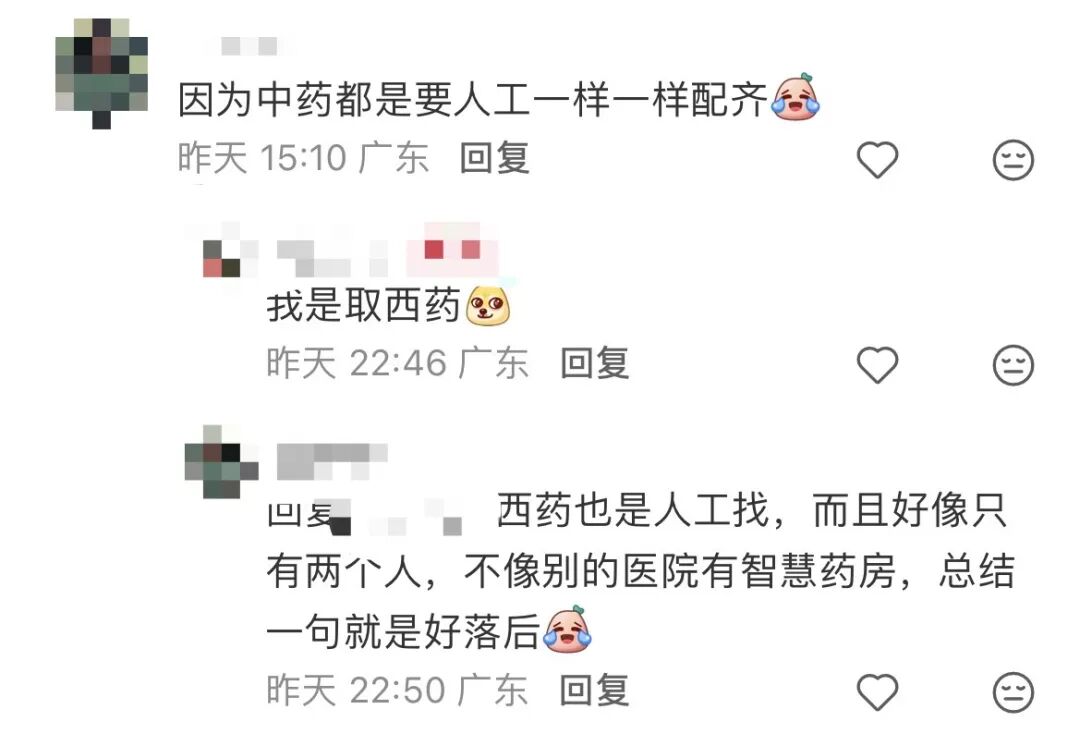Open avatar of the 22:50 replier
Viewport: 1080px width, 734px height.
click(221, 461)
